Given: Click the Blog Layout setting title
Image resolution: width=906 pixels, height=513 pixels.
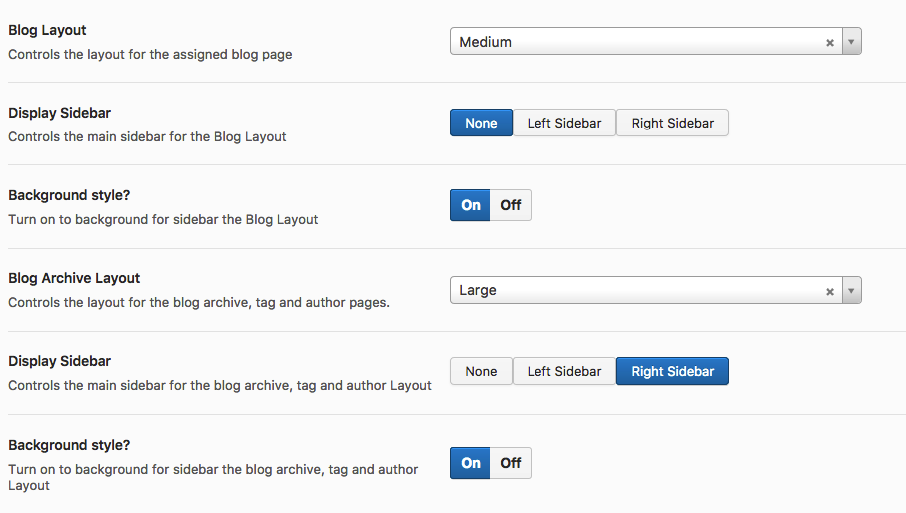Looking at the screenshot, I should tap(47, 31).
